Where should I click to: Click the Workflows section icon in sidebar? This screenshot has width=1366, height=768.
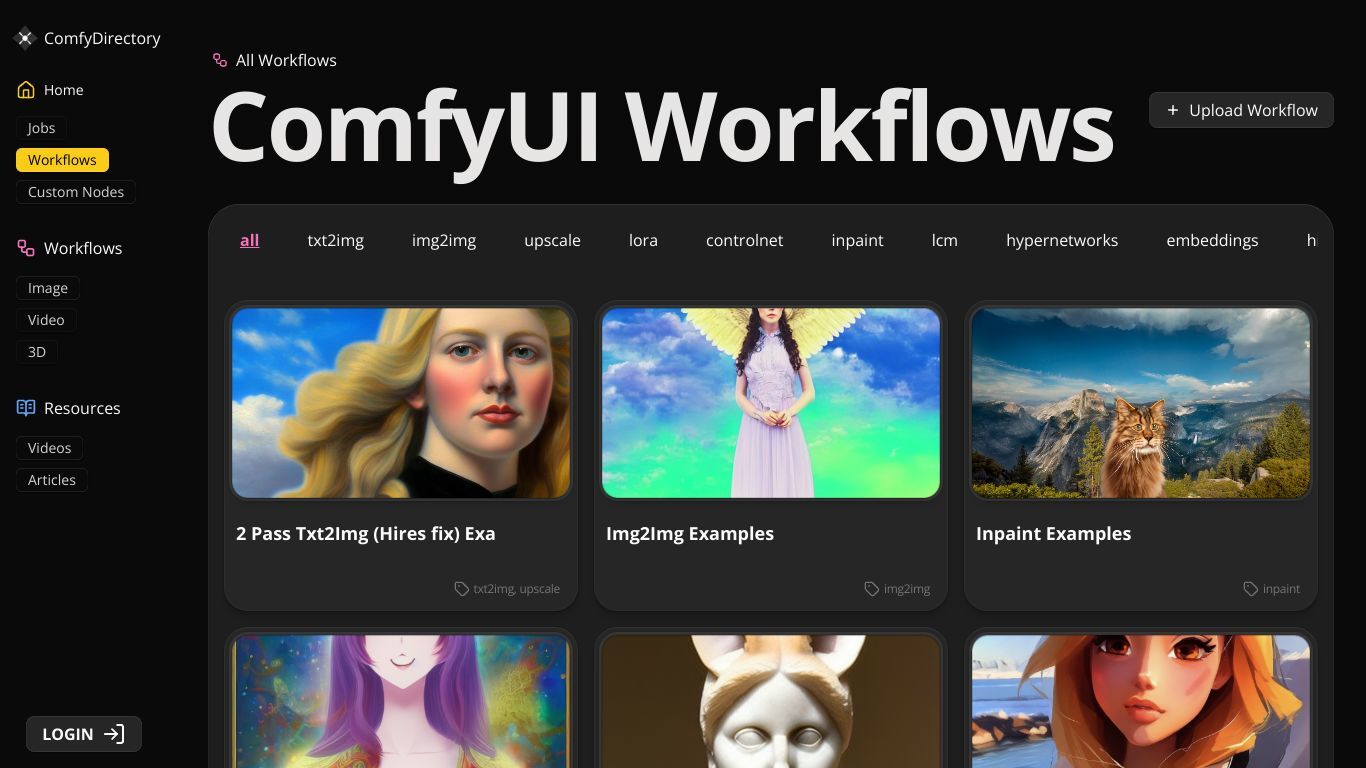click(x=26, y=248)
